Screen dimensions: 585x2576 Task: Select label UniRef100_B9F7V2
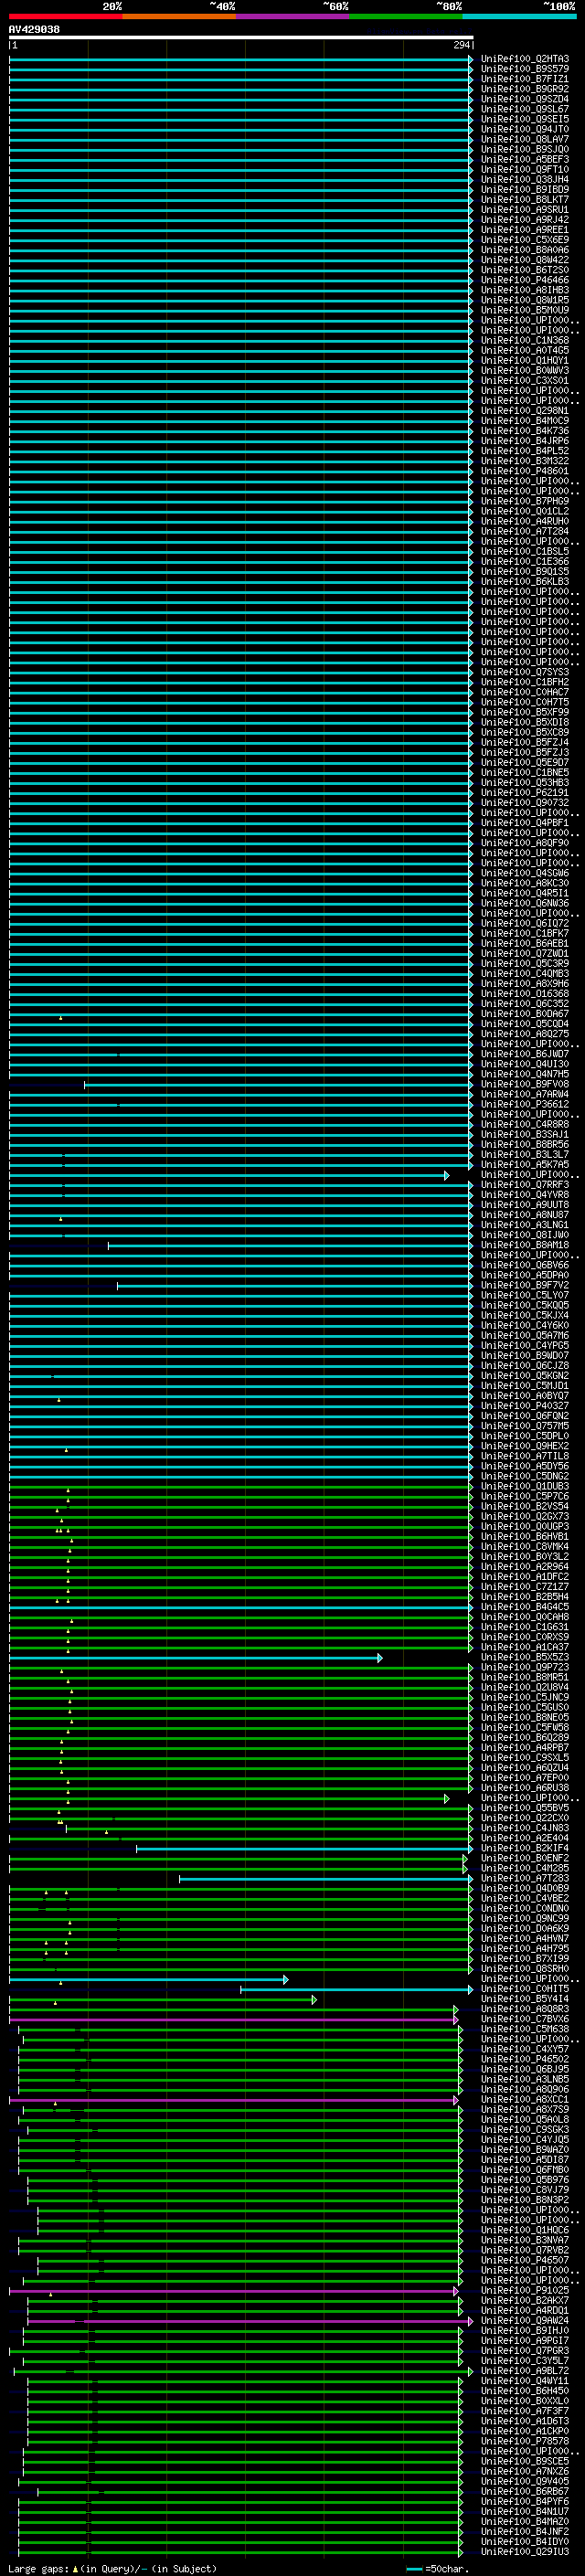525,1285
